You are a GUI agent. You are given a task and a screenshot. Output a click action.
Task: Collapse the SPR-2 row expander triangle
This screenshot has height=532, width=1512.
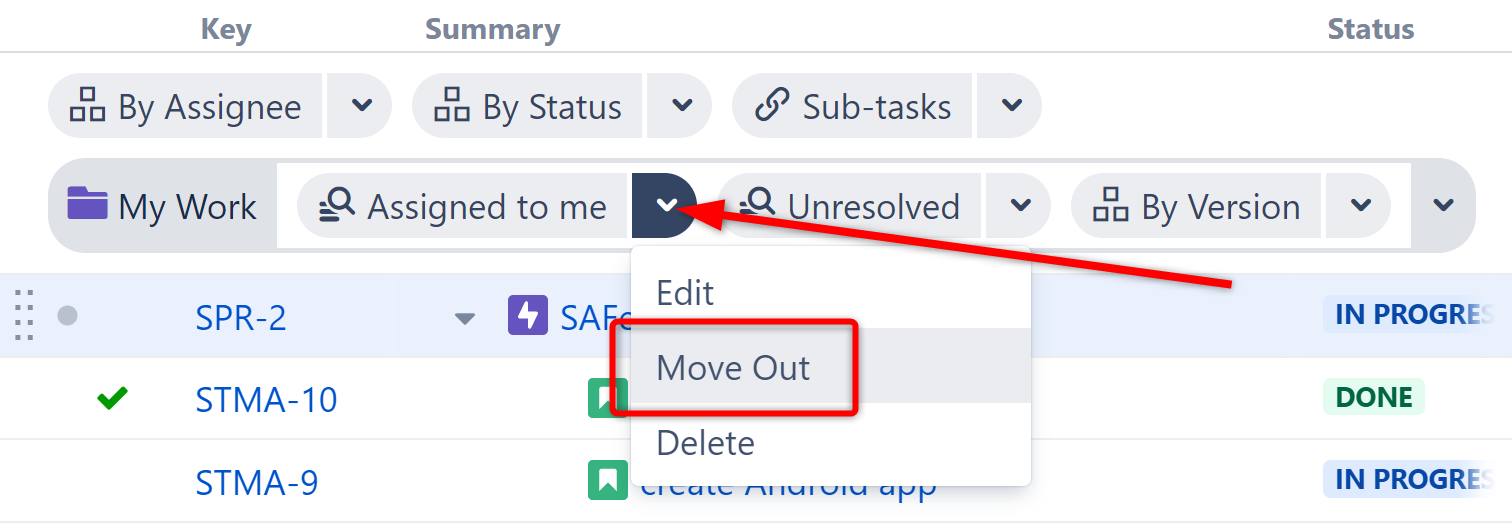464,319
